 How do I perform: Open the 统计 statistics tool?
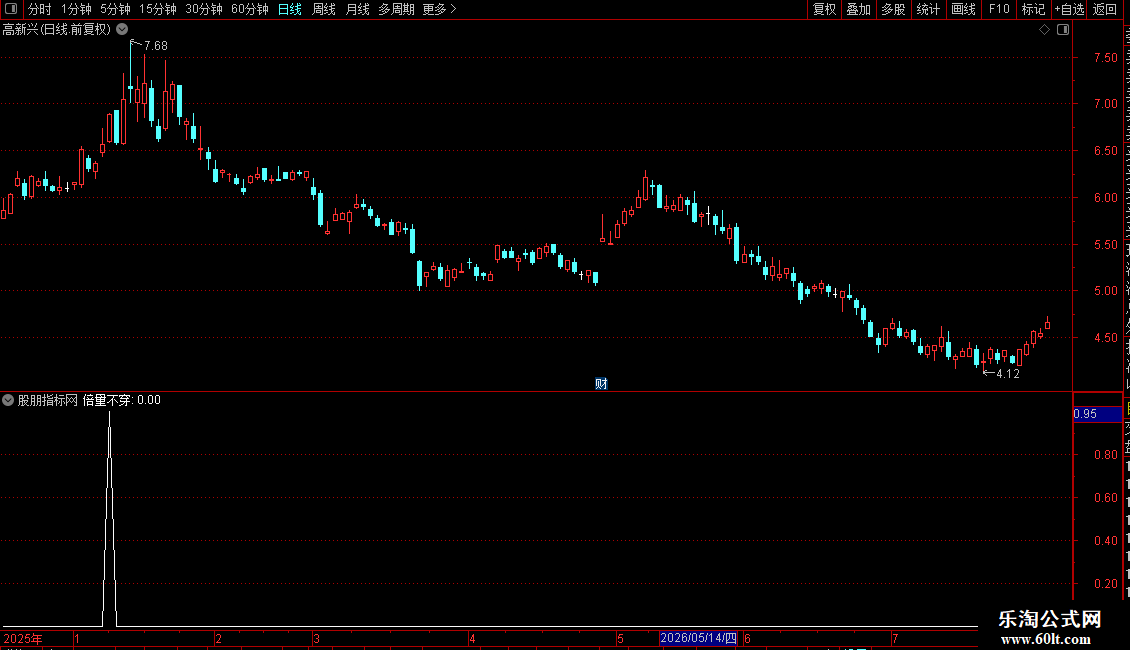(927, 9)
